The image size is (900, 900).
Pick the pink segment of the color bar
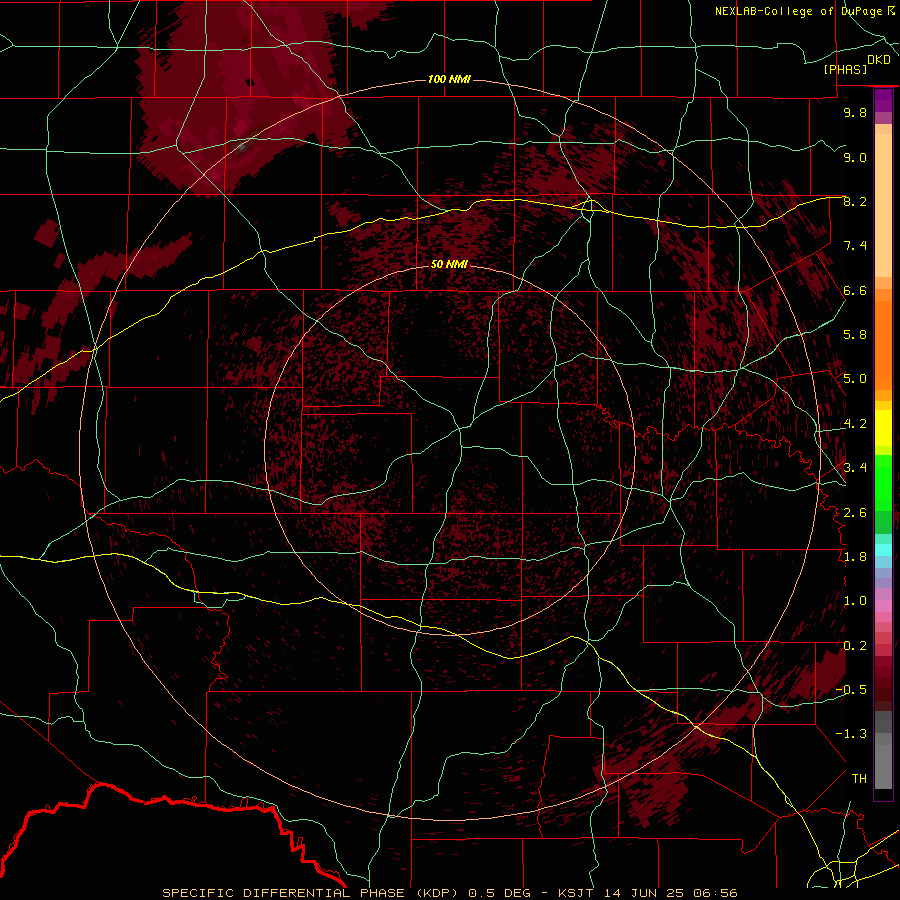(x=883, y=606)
